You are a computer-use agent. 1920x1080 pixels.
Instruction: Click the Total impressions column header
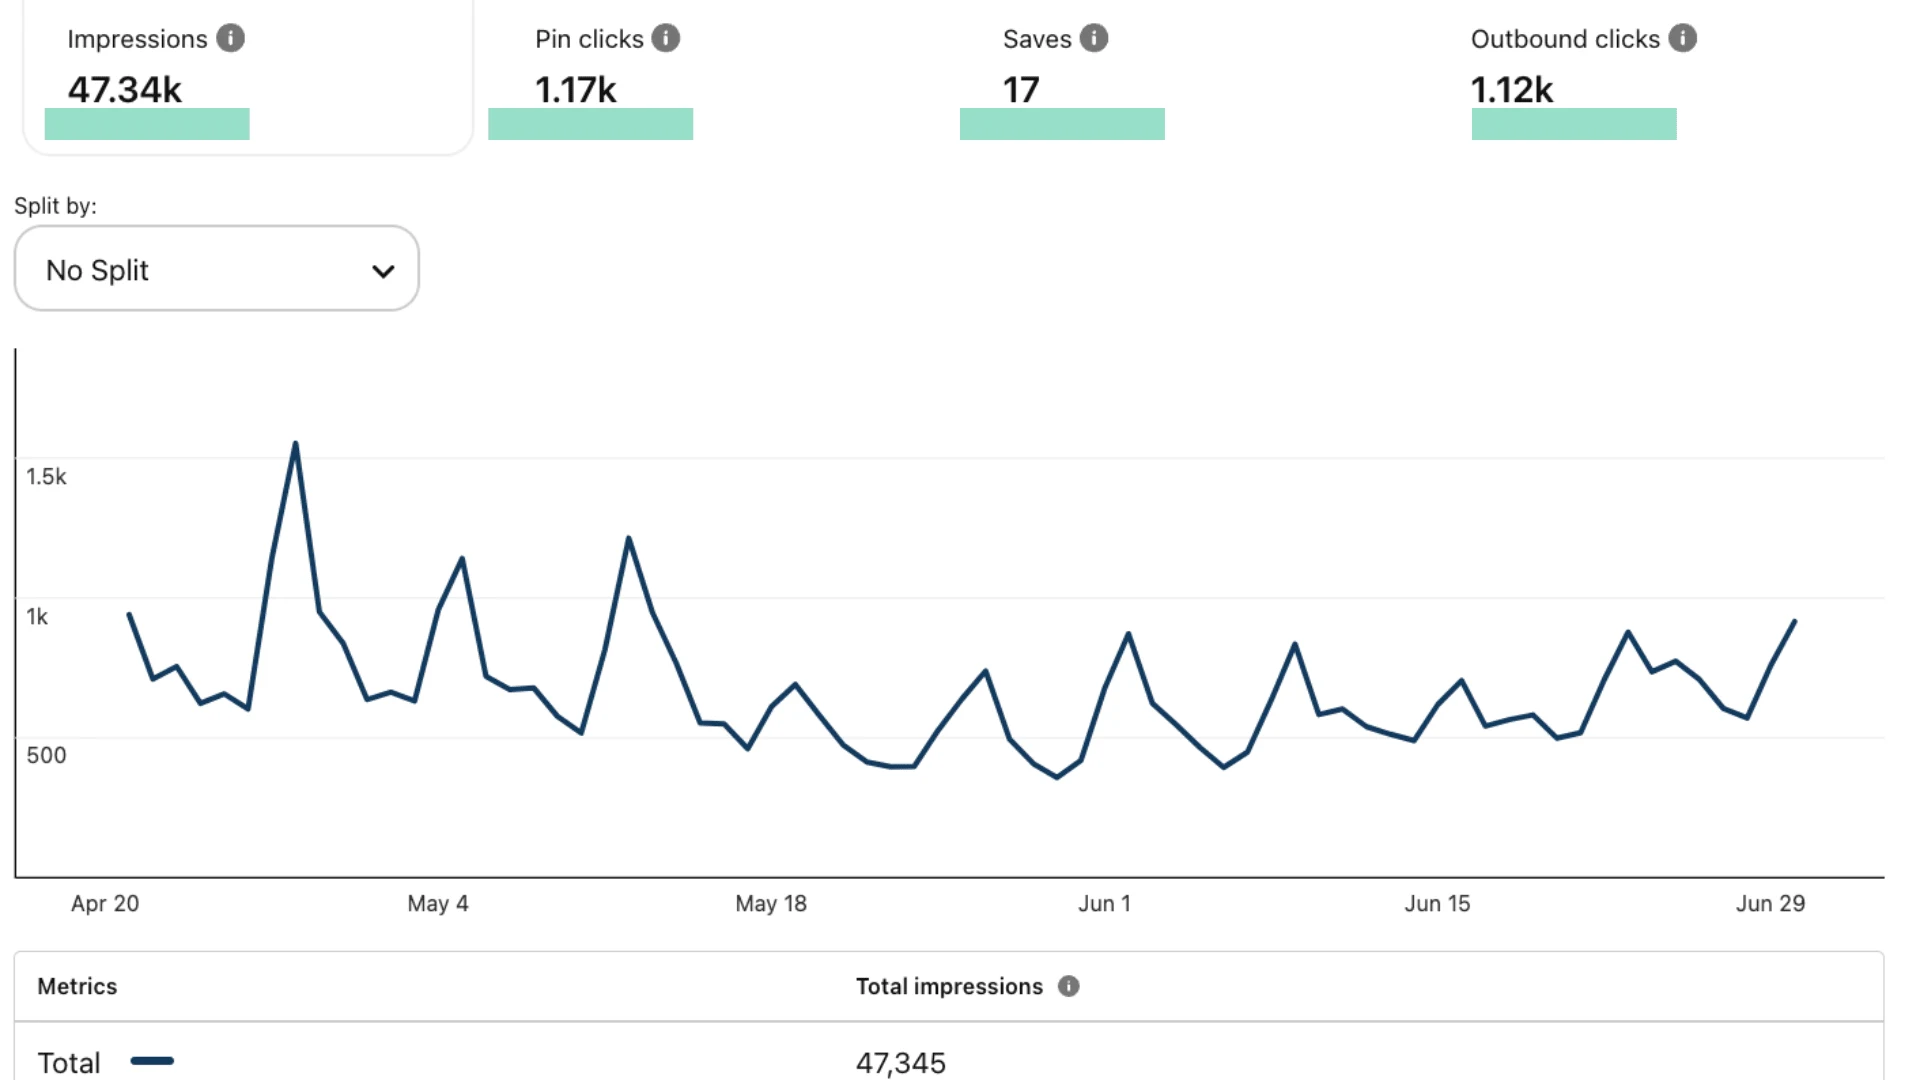coord(949,986)
